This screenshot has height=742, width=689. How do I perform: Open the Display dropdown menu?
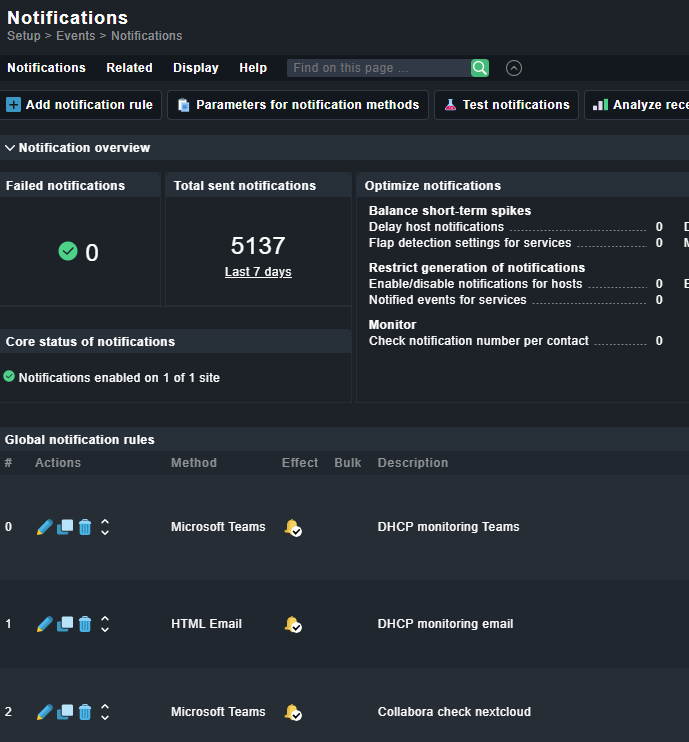point(195,68)
